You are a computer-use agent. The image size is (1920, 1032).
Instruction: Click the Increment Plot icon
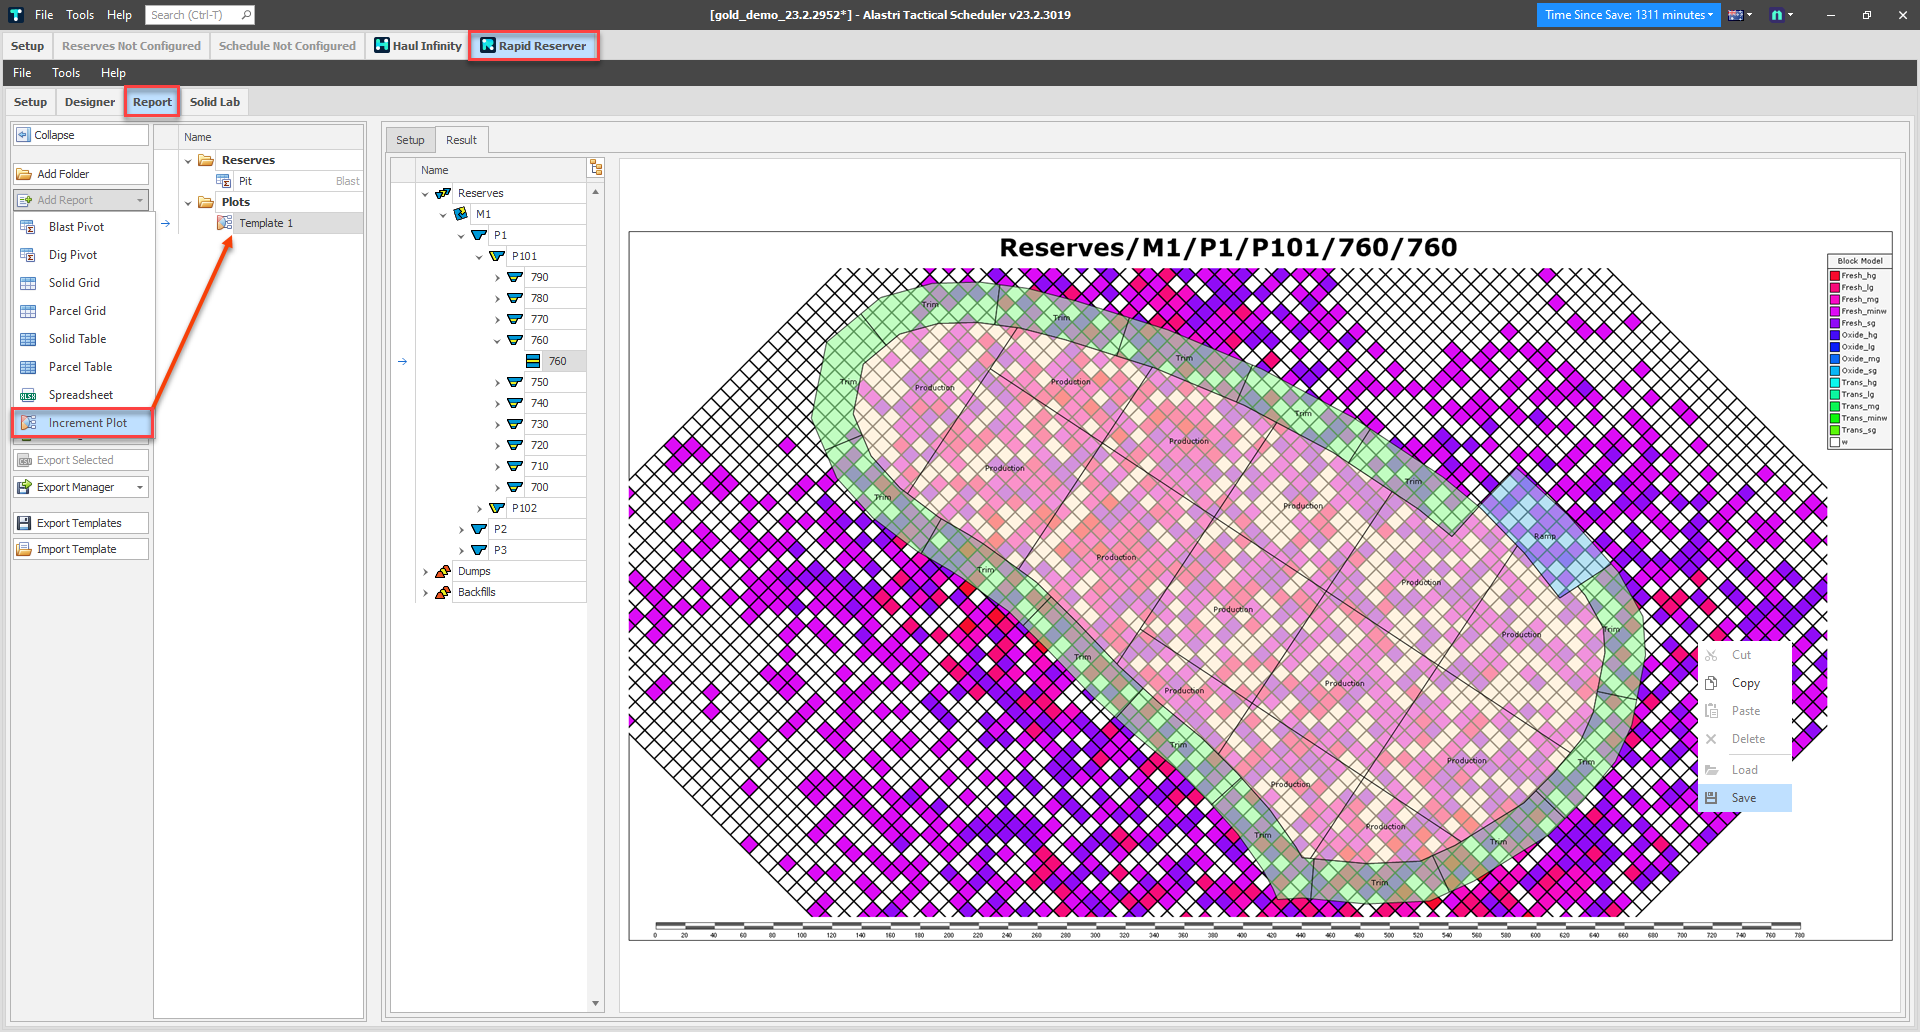click(28, 423)
